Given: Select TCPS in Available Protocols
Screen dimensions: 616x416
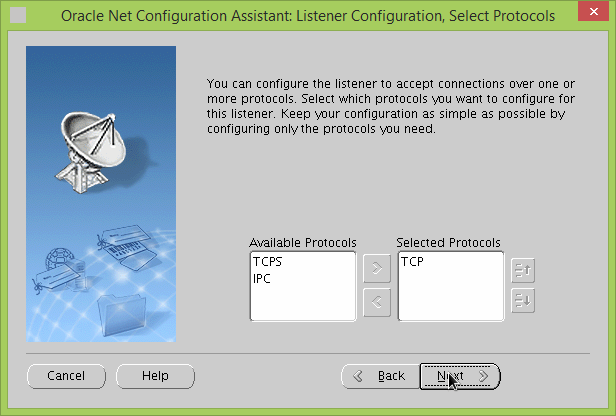Looking at the screenshot, I should click(x=268, y=262).
